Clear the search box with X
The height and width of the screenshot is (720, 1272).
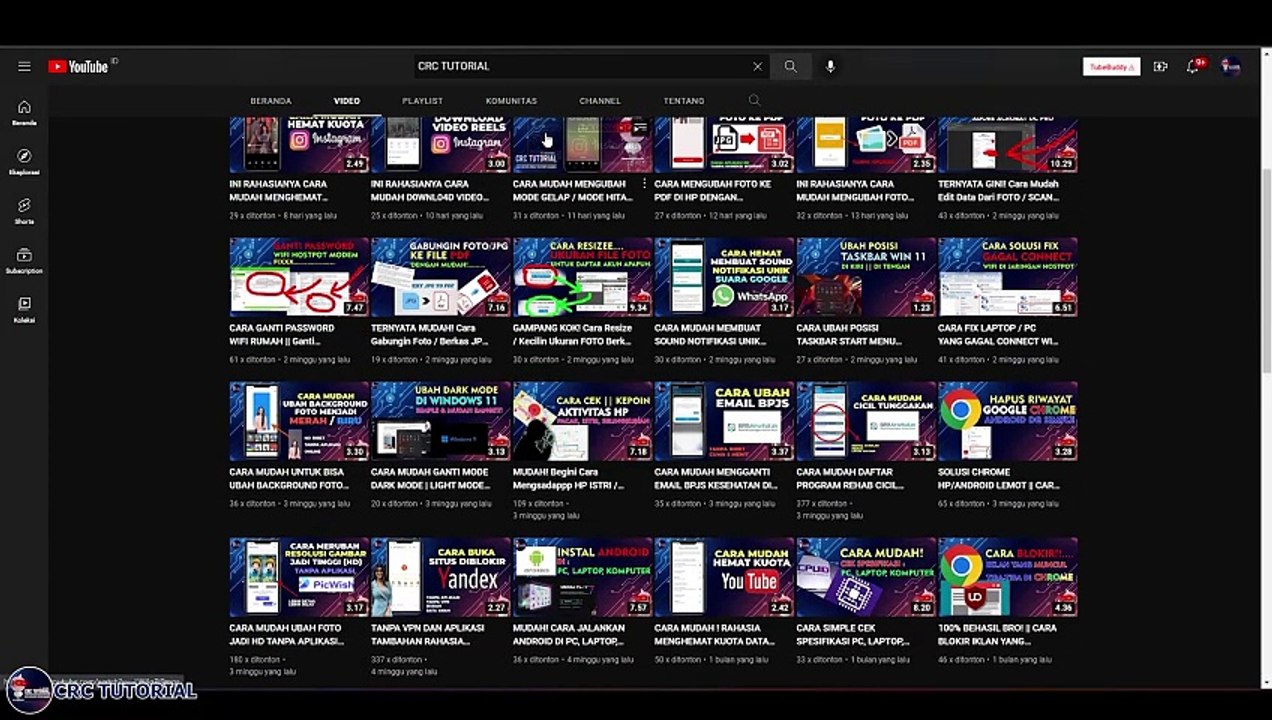[757, 67]
